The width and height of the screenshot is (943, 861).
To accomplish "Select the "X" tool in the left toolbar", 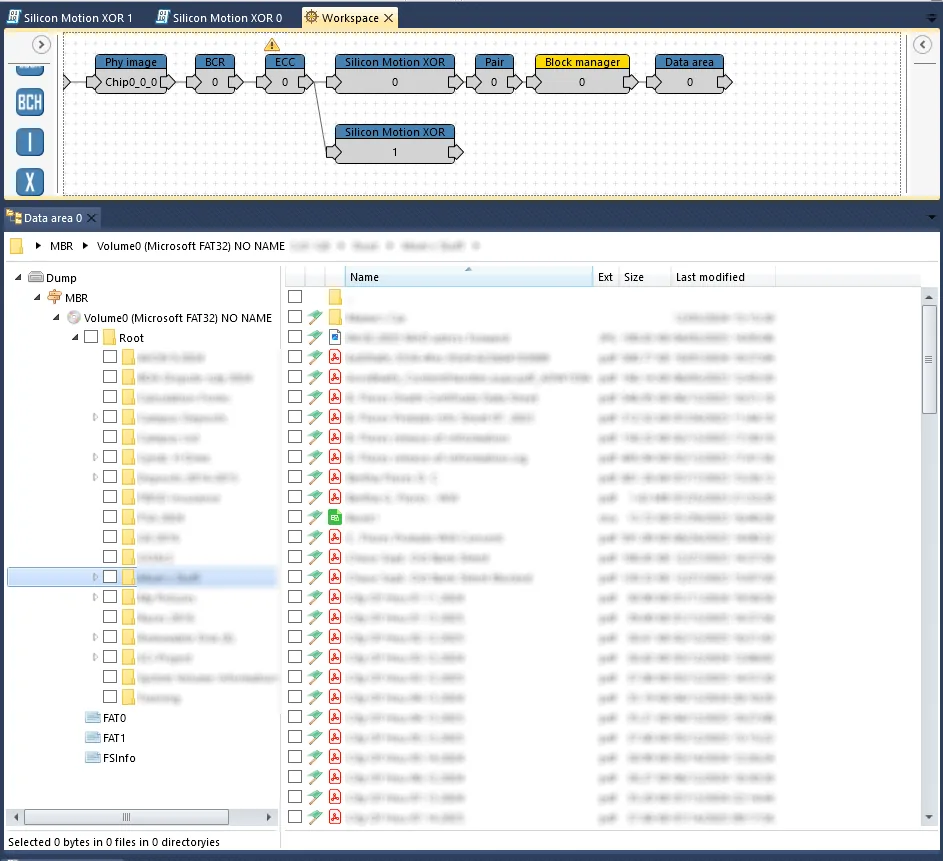I will (29, 182).
